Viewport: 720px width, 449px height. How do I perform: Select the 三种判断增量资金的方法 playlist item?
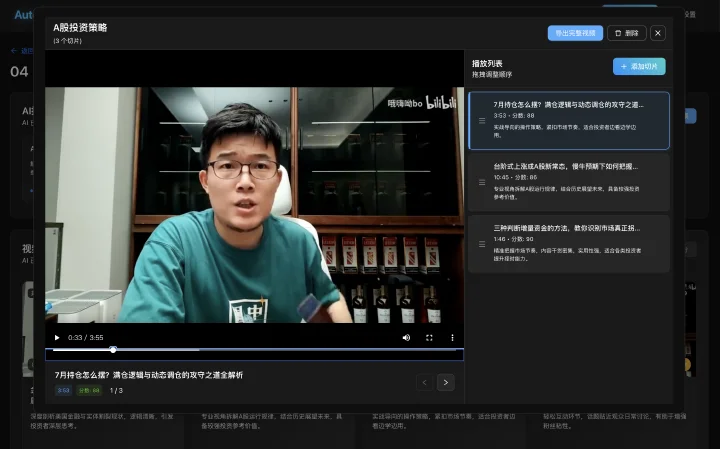point(568,244)
